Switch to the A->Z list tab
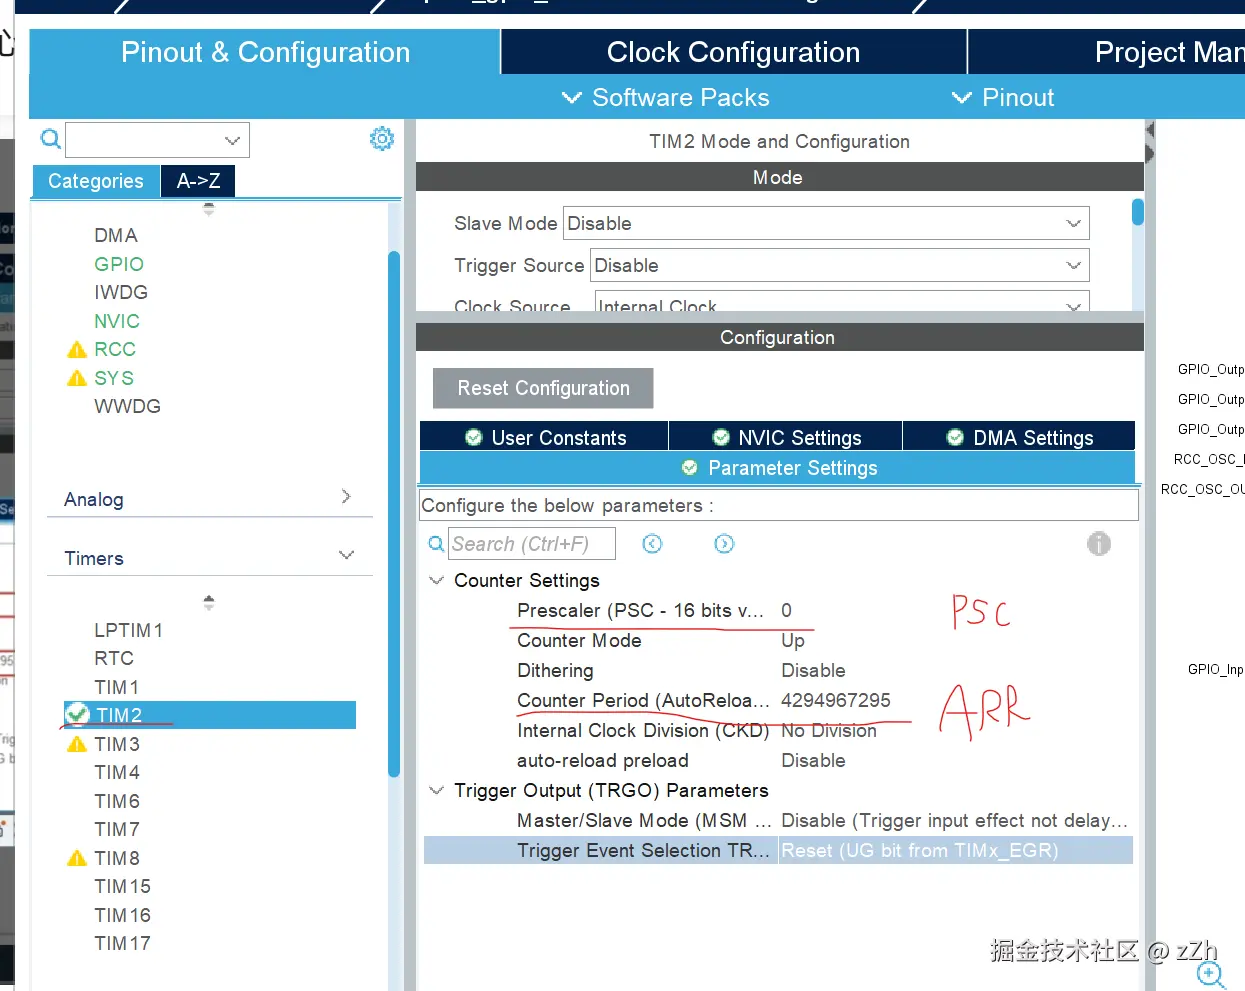 coord(198,181)
